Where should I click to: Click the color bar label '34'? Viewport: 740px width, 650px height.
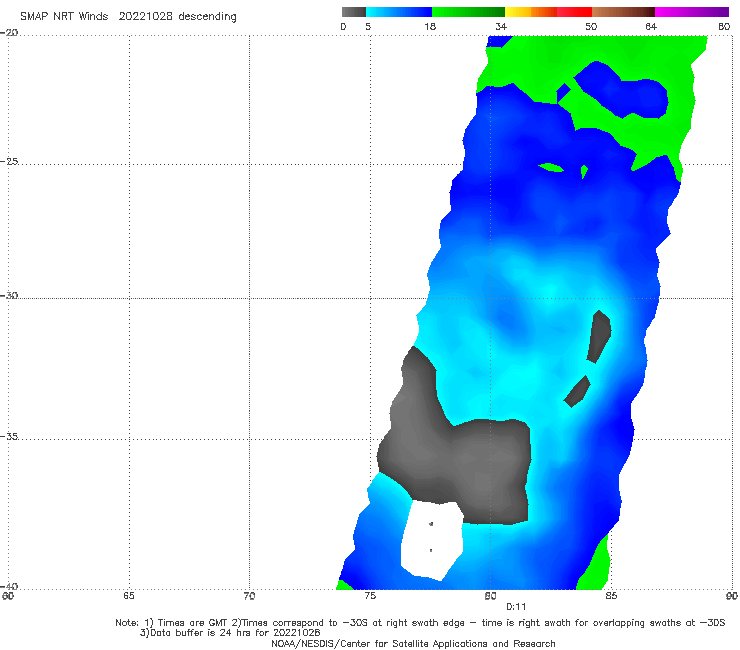click(x=501, y=26)
